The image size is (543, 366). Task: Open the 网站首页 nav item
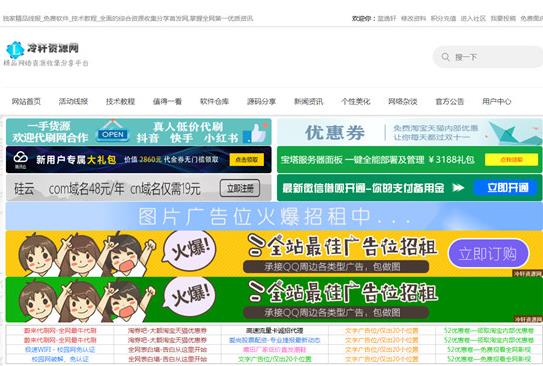coord(26,101)
